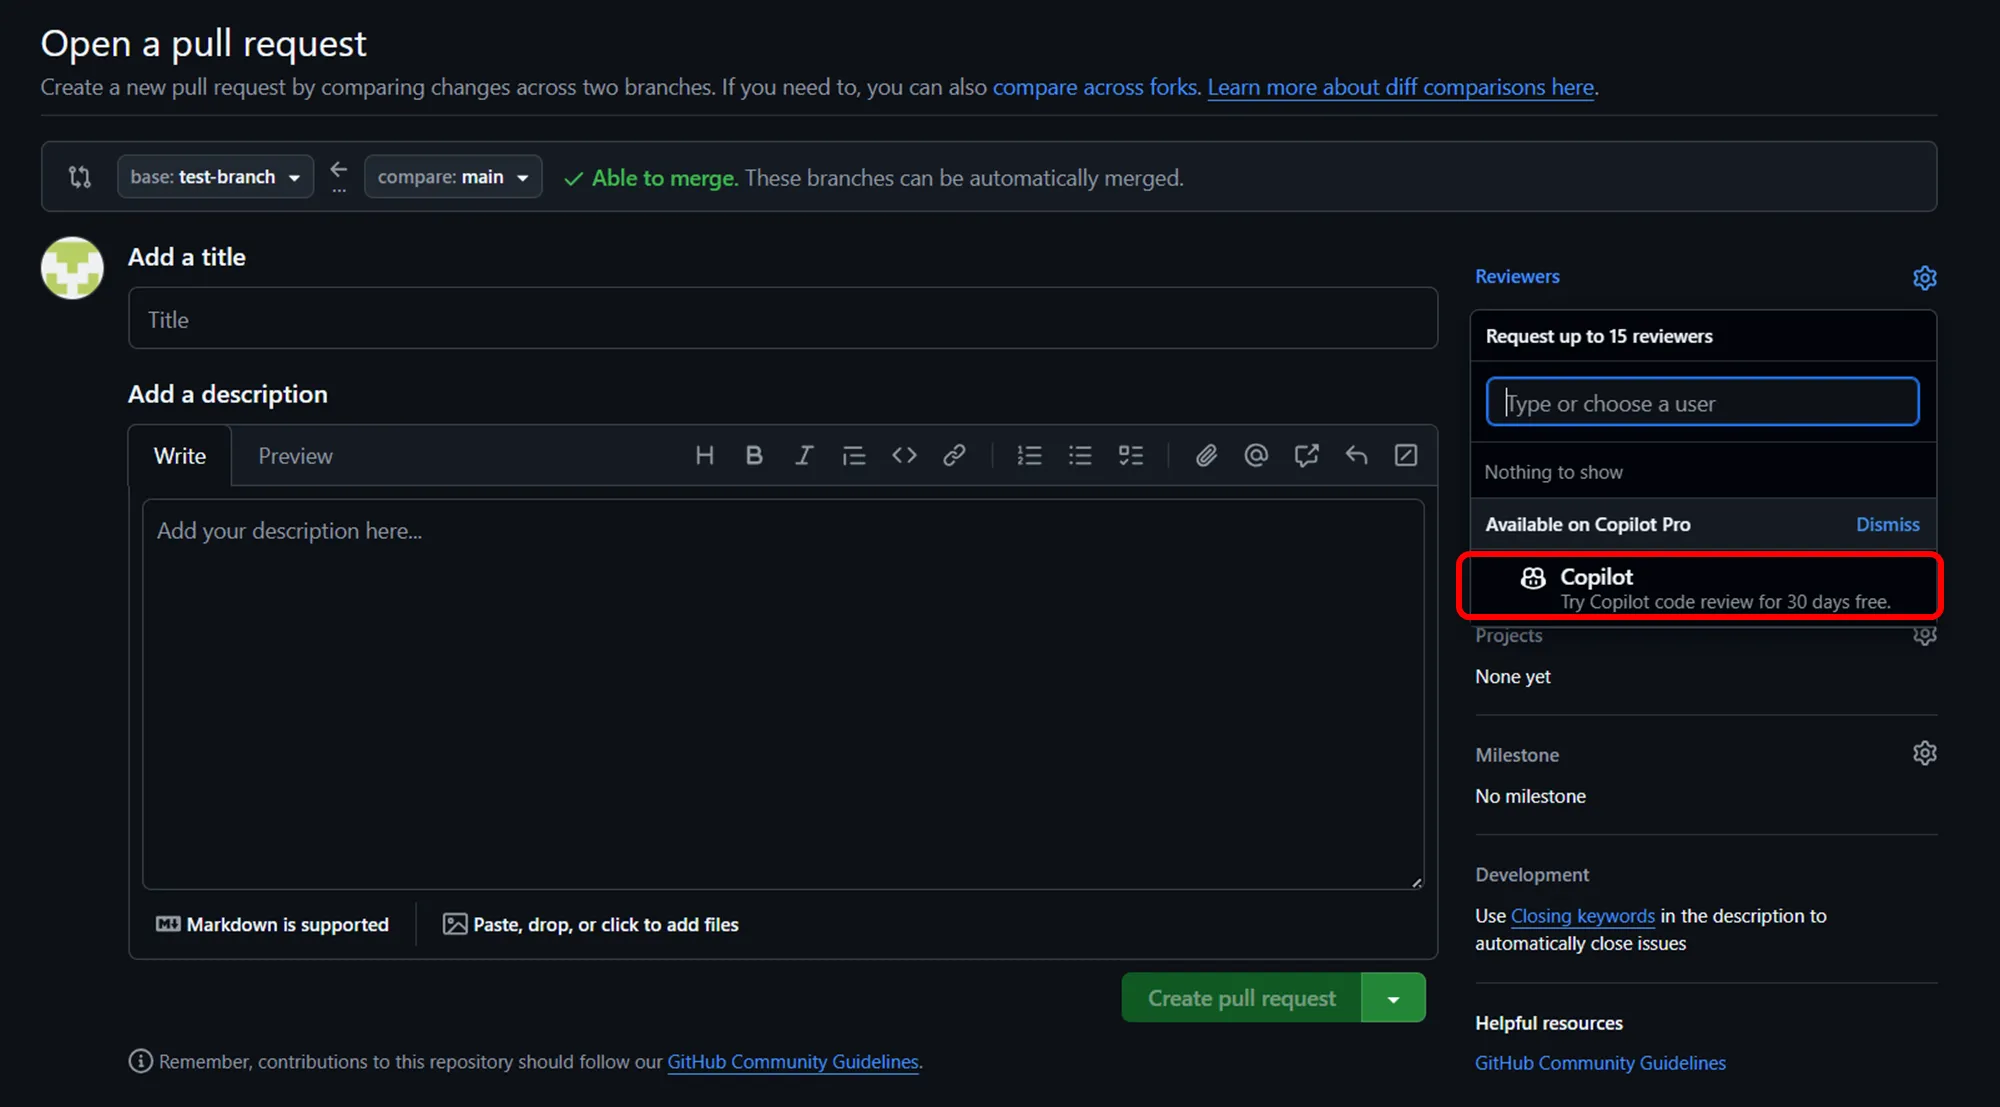Screen dimensions: 2000x1107
Task: Create the pull request
Action: pyautogui.click(x=1240, y=997)
